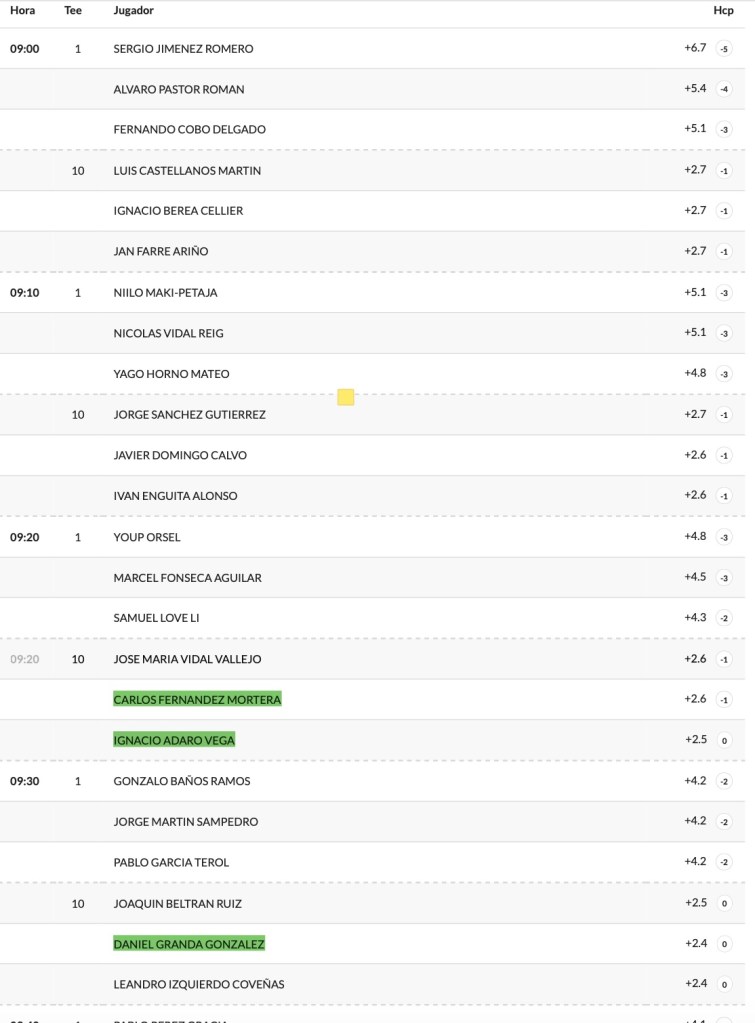Screen dimensions: 755x1023
Task: Sort by the Tee column header
Action: coord(73,11)
